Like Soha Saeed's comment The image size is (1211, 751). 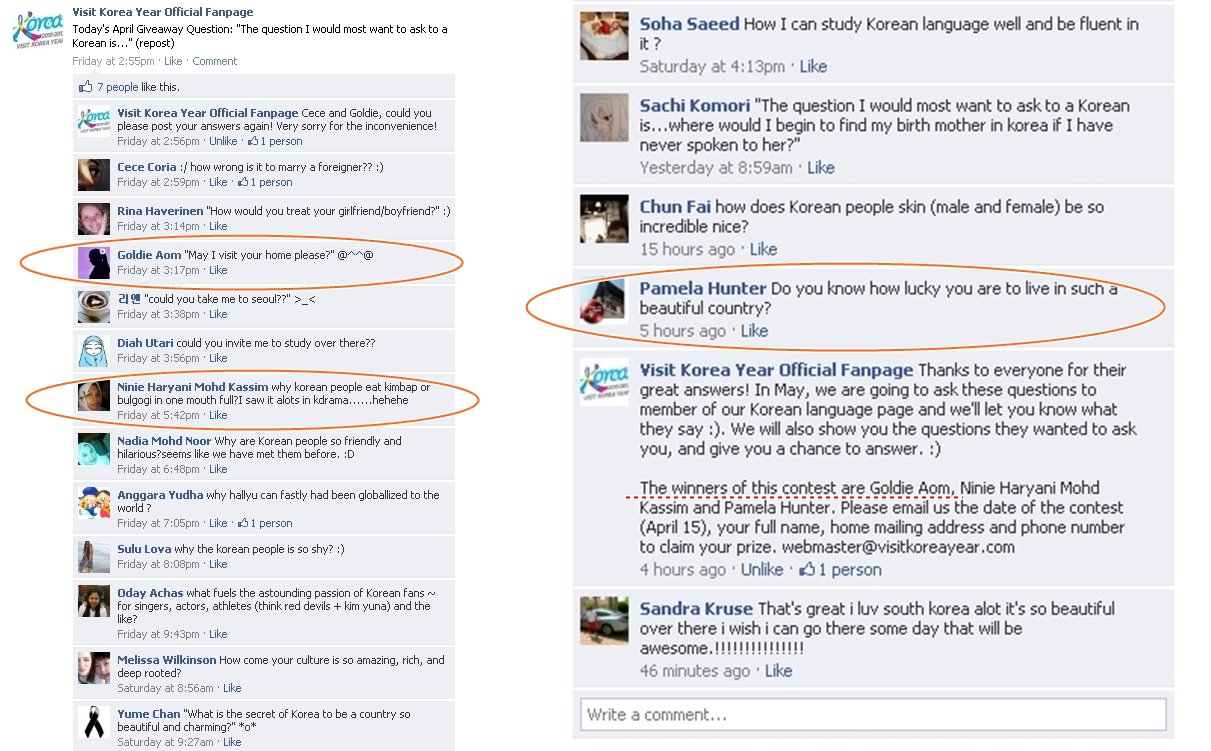(813, 66)
